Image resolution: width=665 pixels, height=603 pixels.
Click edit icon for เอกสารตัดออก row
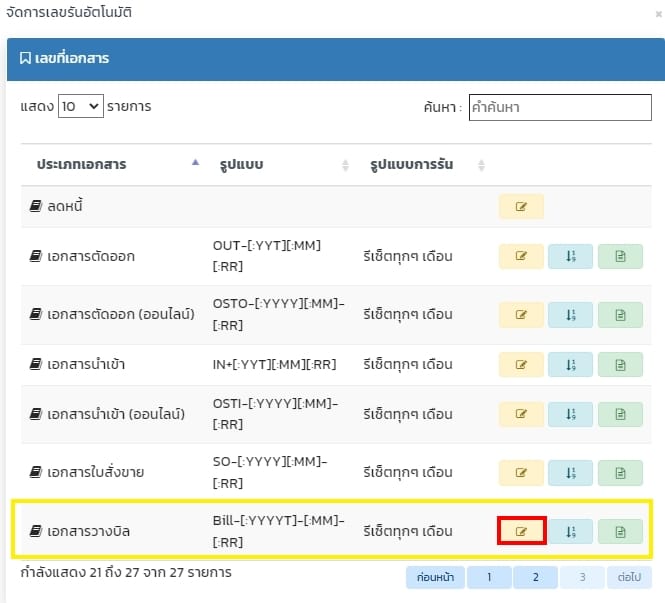pos(521,256)
